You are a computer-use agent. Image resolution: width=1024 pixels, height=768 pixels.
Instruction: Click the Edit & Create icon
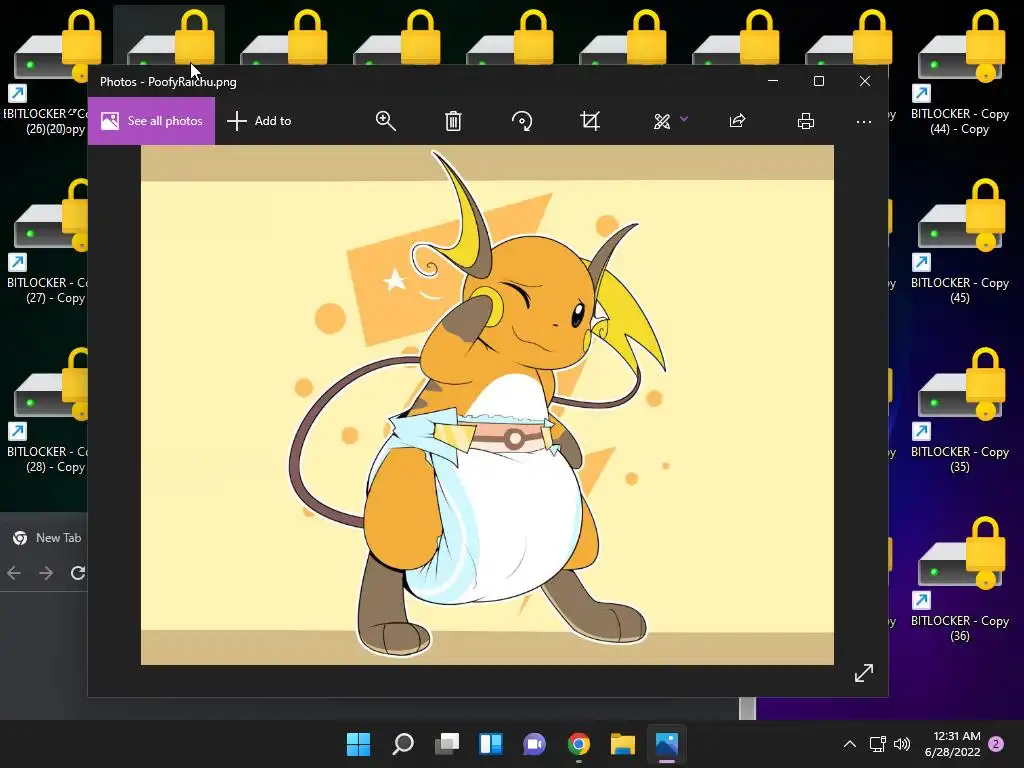pos(662,121)
